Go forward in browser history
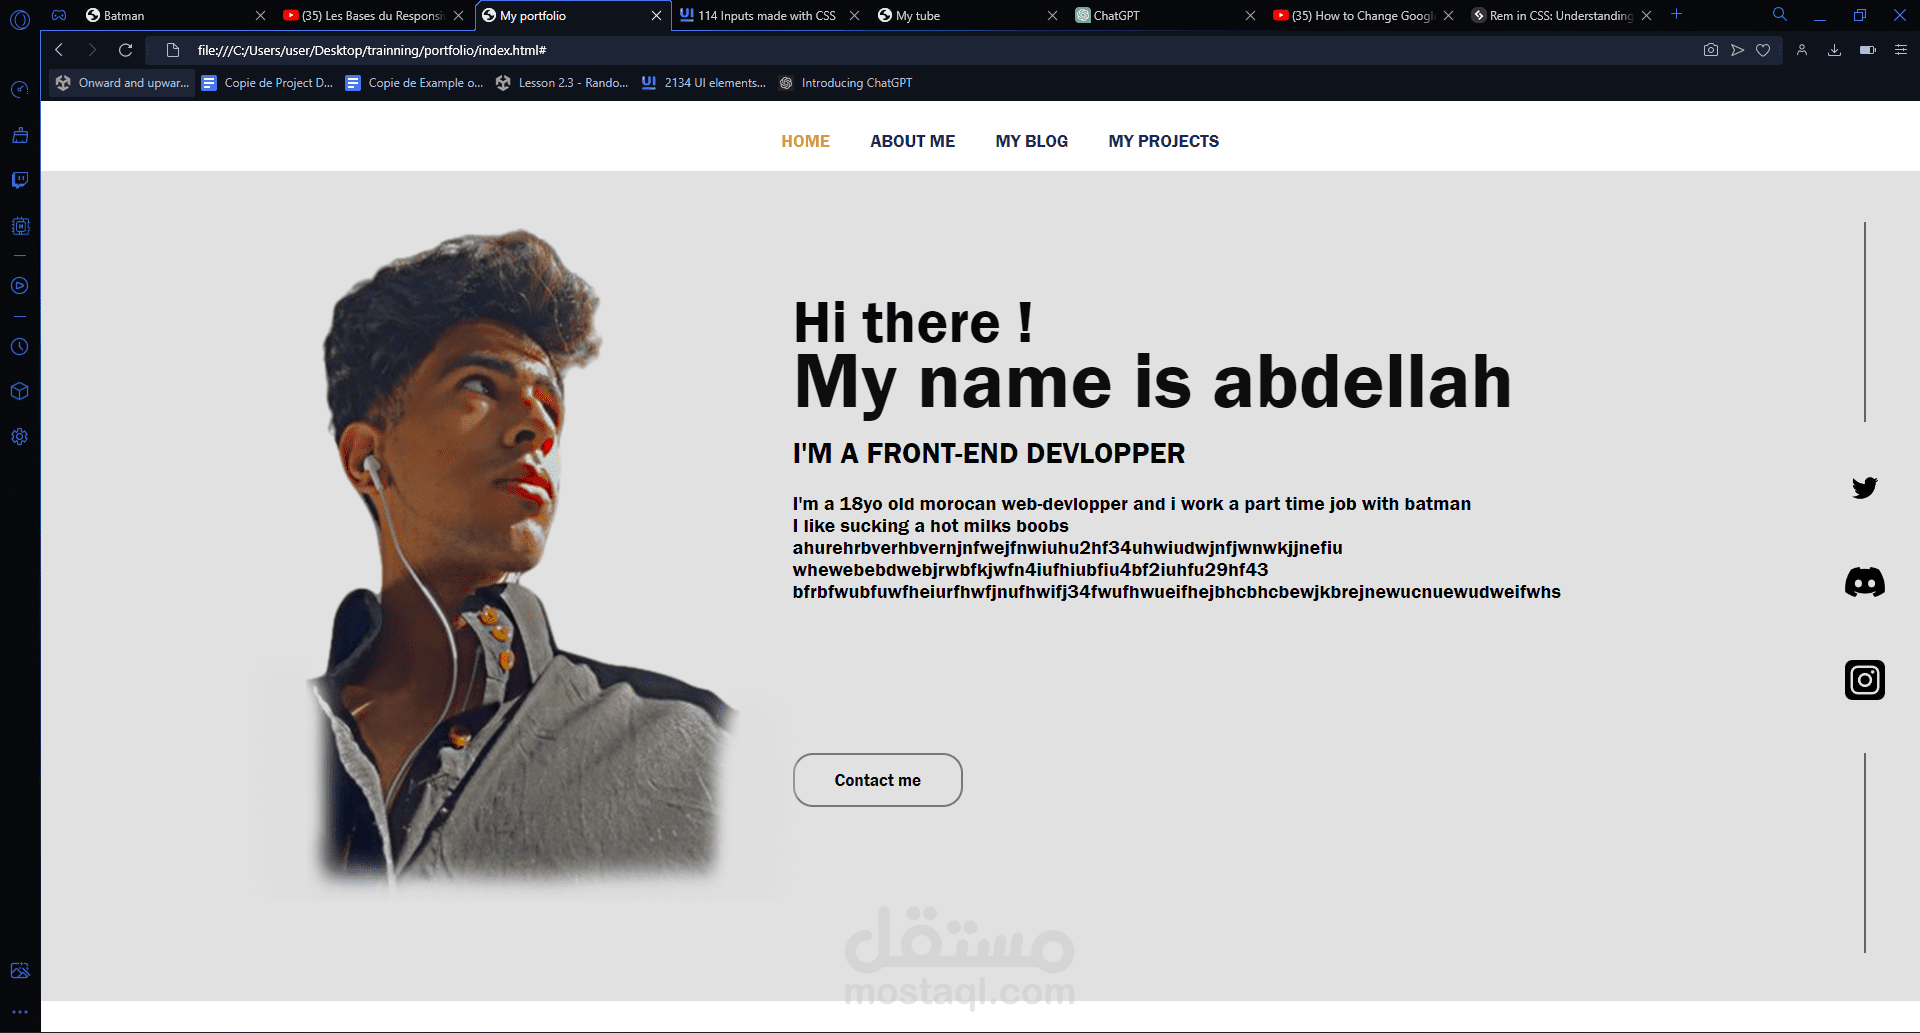Screen dimensions: 1920x1033 [92, 50]
